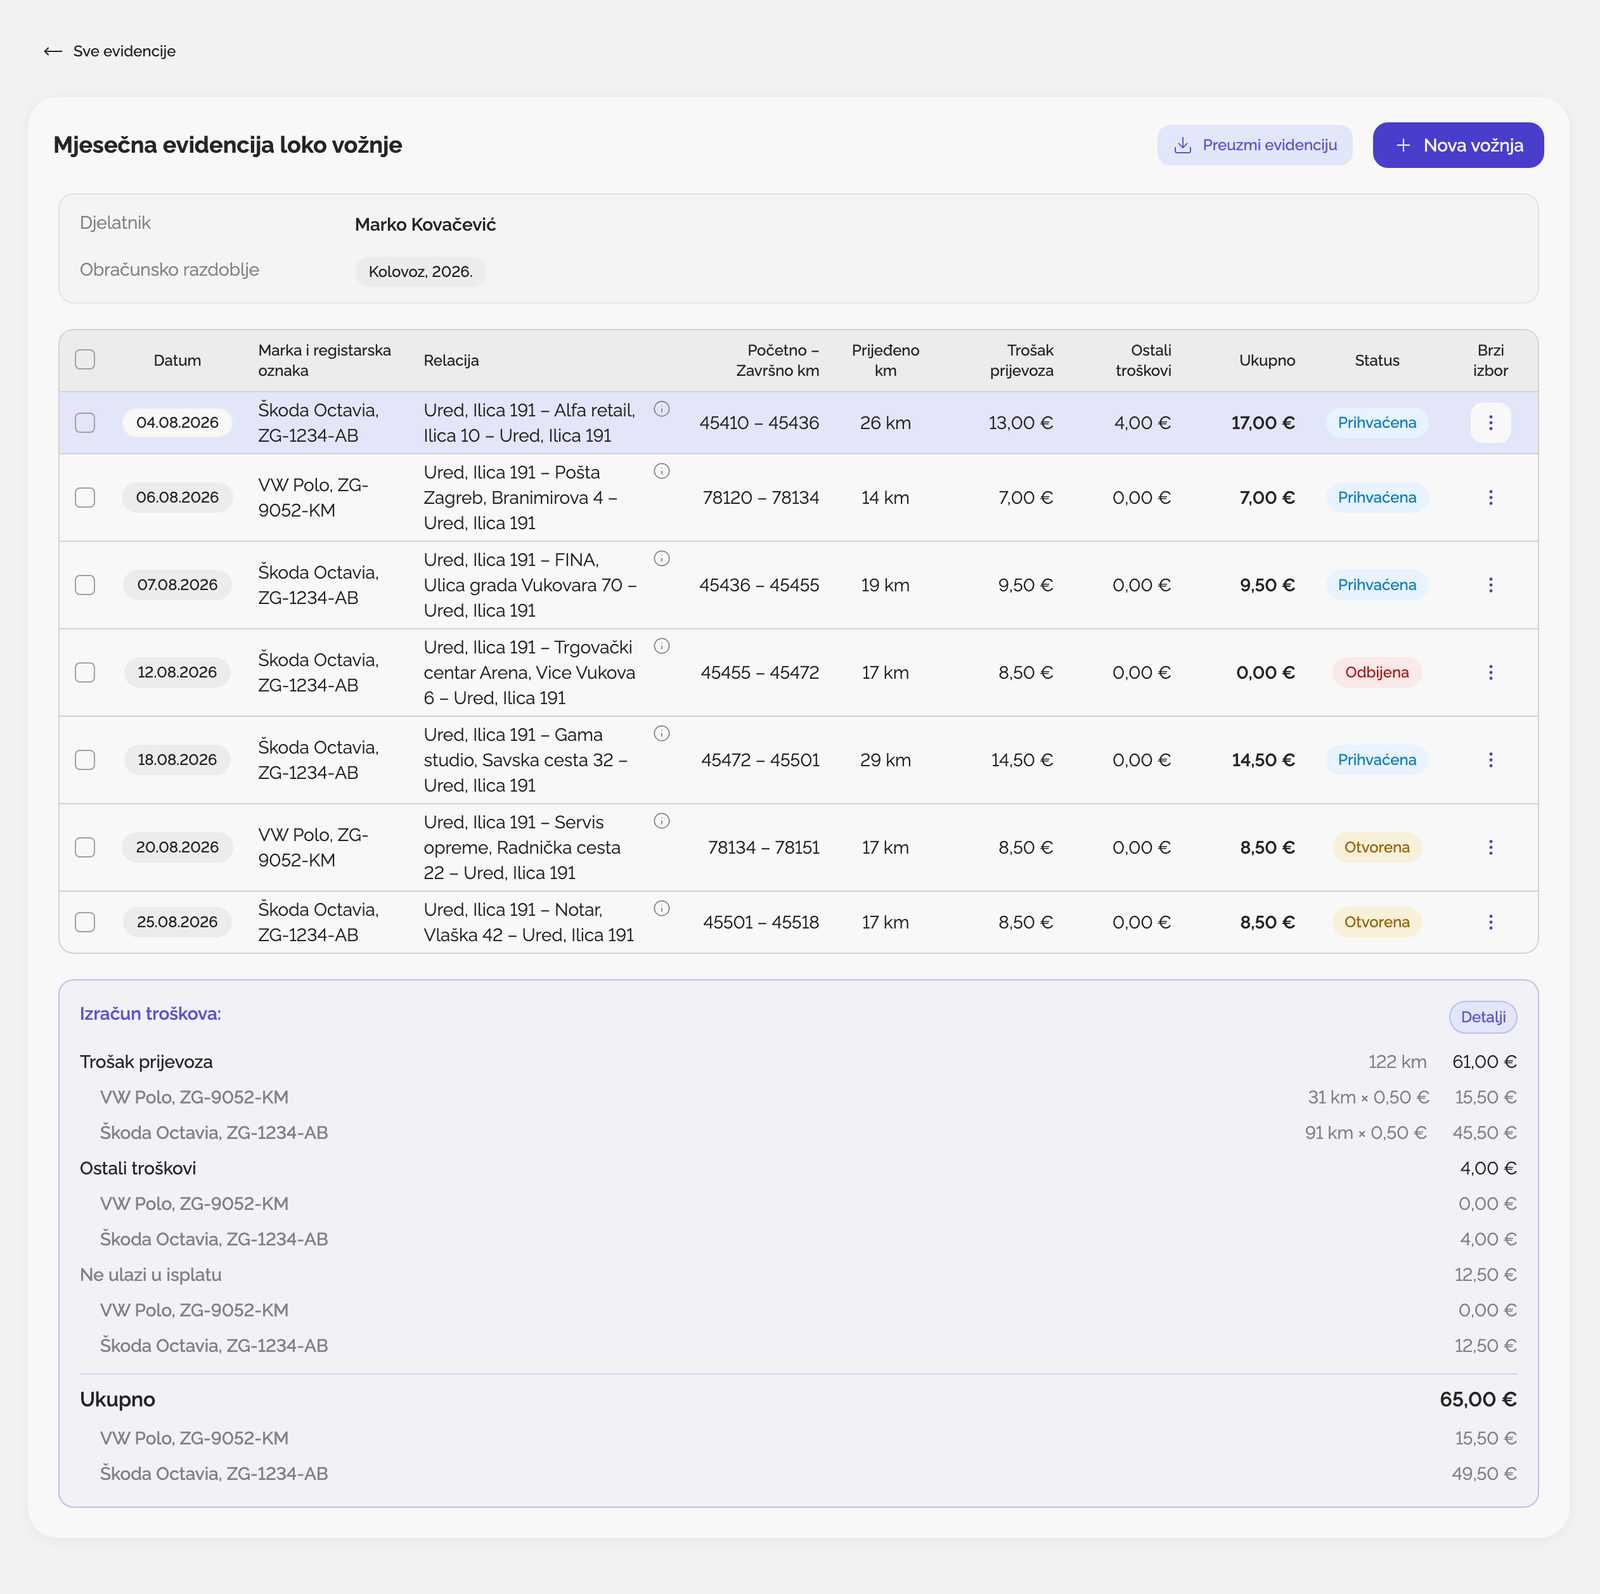Click info icon for Gama studio route
This screenshot has width=1600, height=1594.
tap(662, 734)
